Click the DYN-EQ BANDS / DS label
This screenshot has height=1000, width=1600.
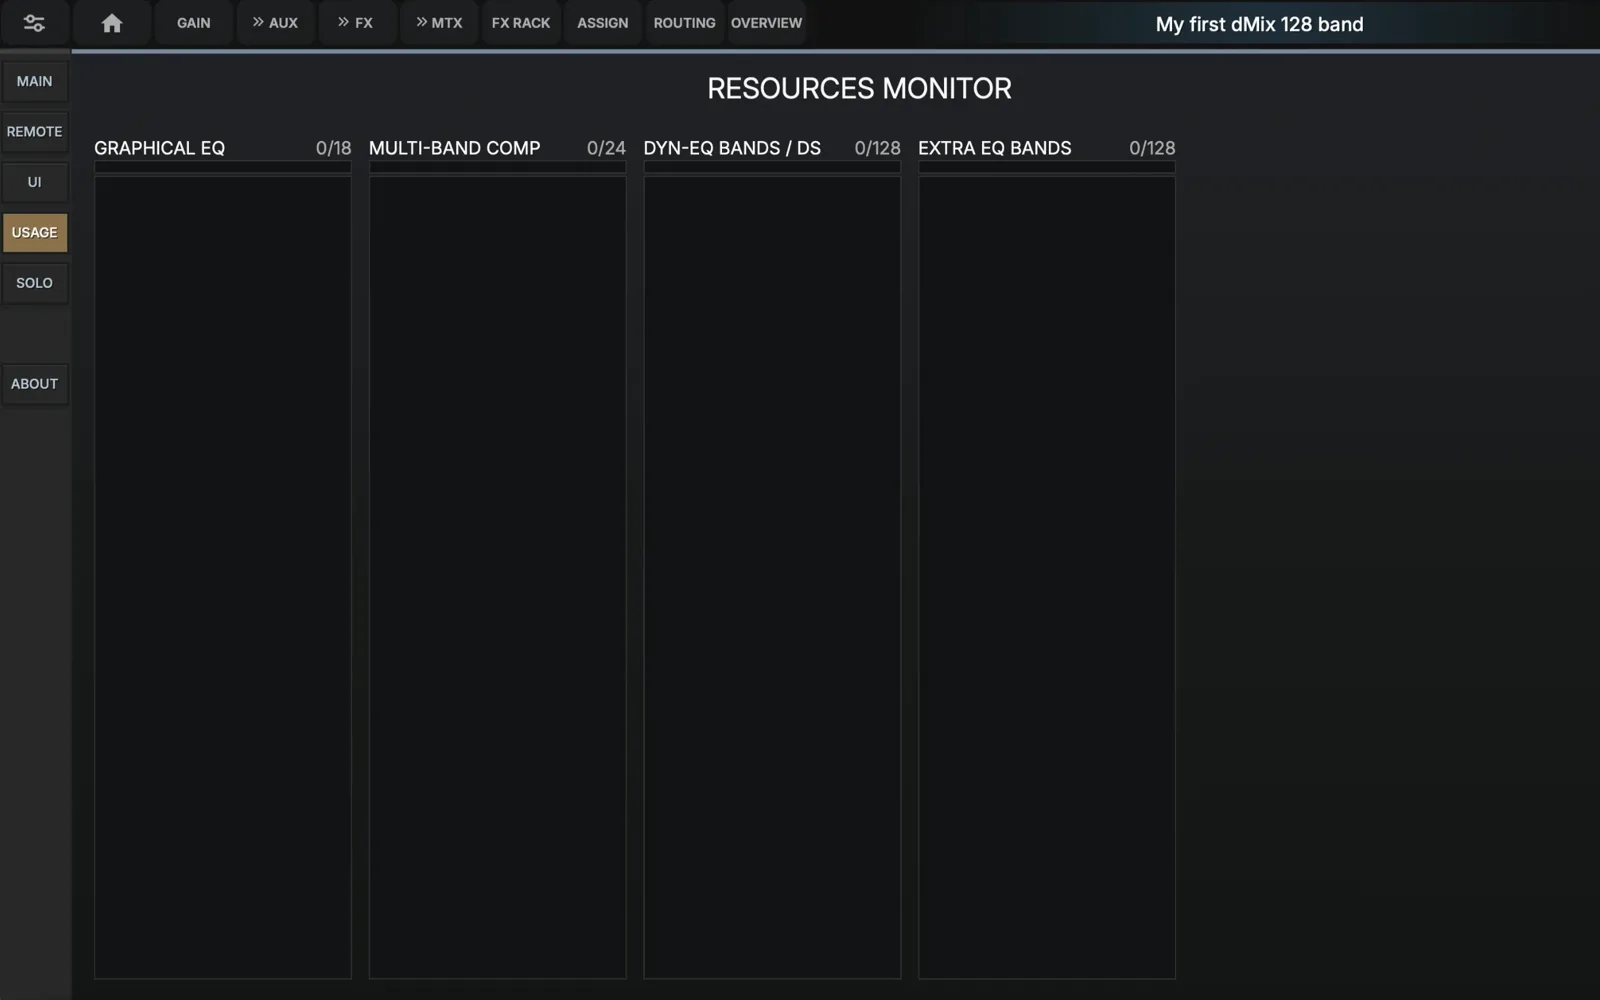click(x=732, y=148)
